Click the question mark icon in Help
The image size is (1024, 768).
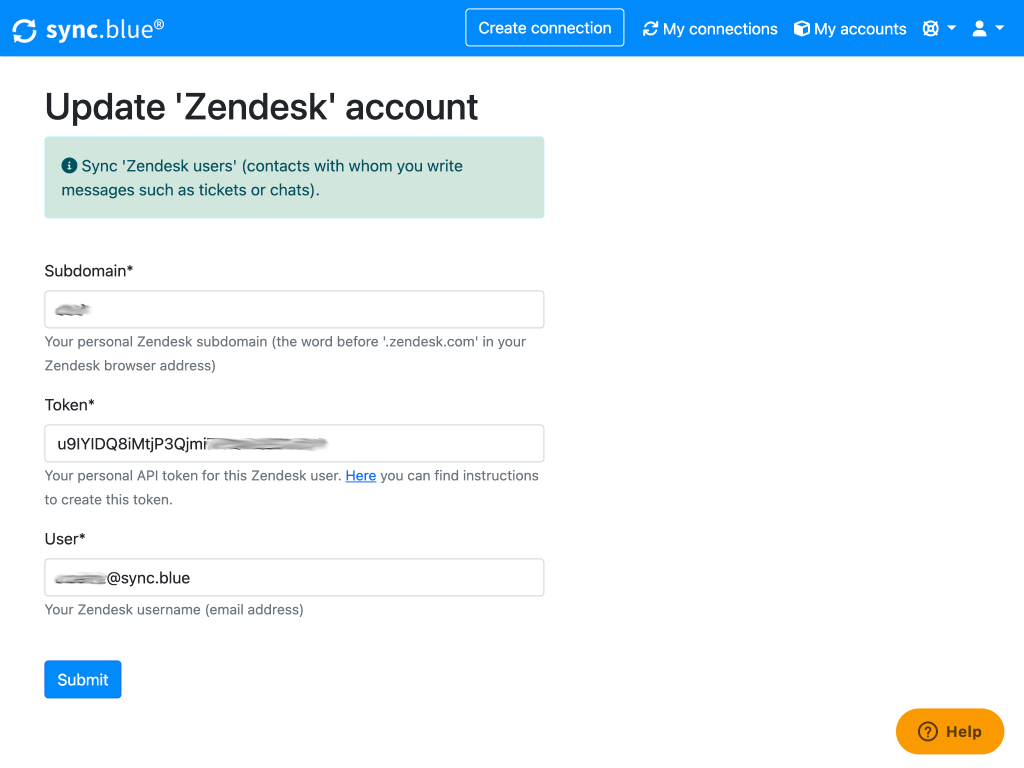(928, 732)
